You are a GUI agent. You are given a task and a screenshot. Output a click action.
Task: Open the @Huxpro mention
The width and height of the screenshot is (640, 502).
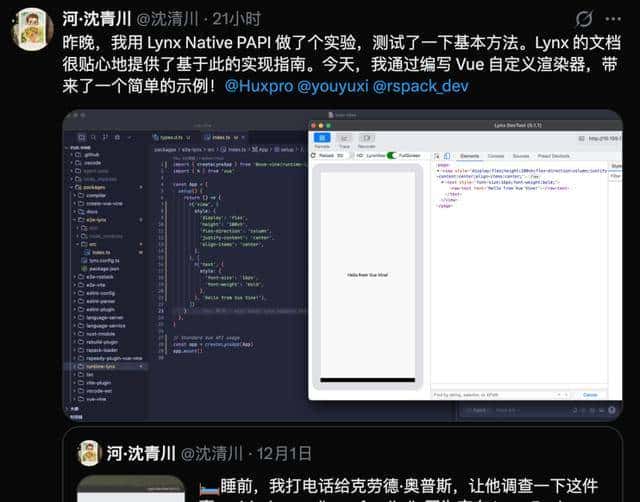click(259, 86)
